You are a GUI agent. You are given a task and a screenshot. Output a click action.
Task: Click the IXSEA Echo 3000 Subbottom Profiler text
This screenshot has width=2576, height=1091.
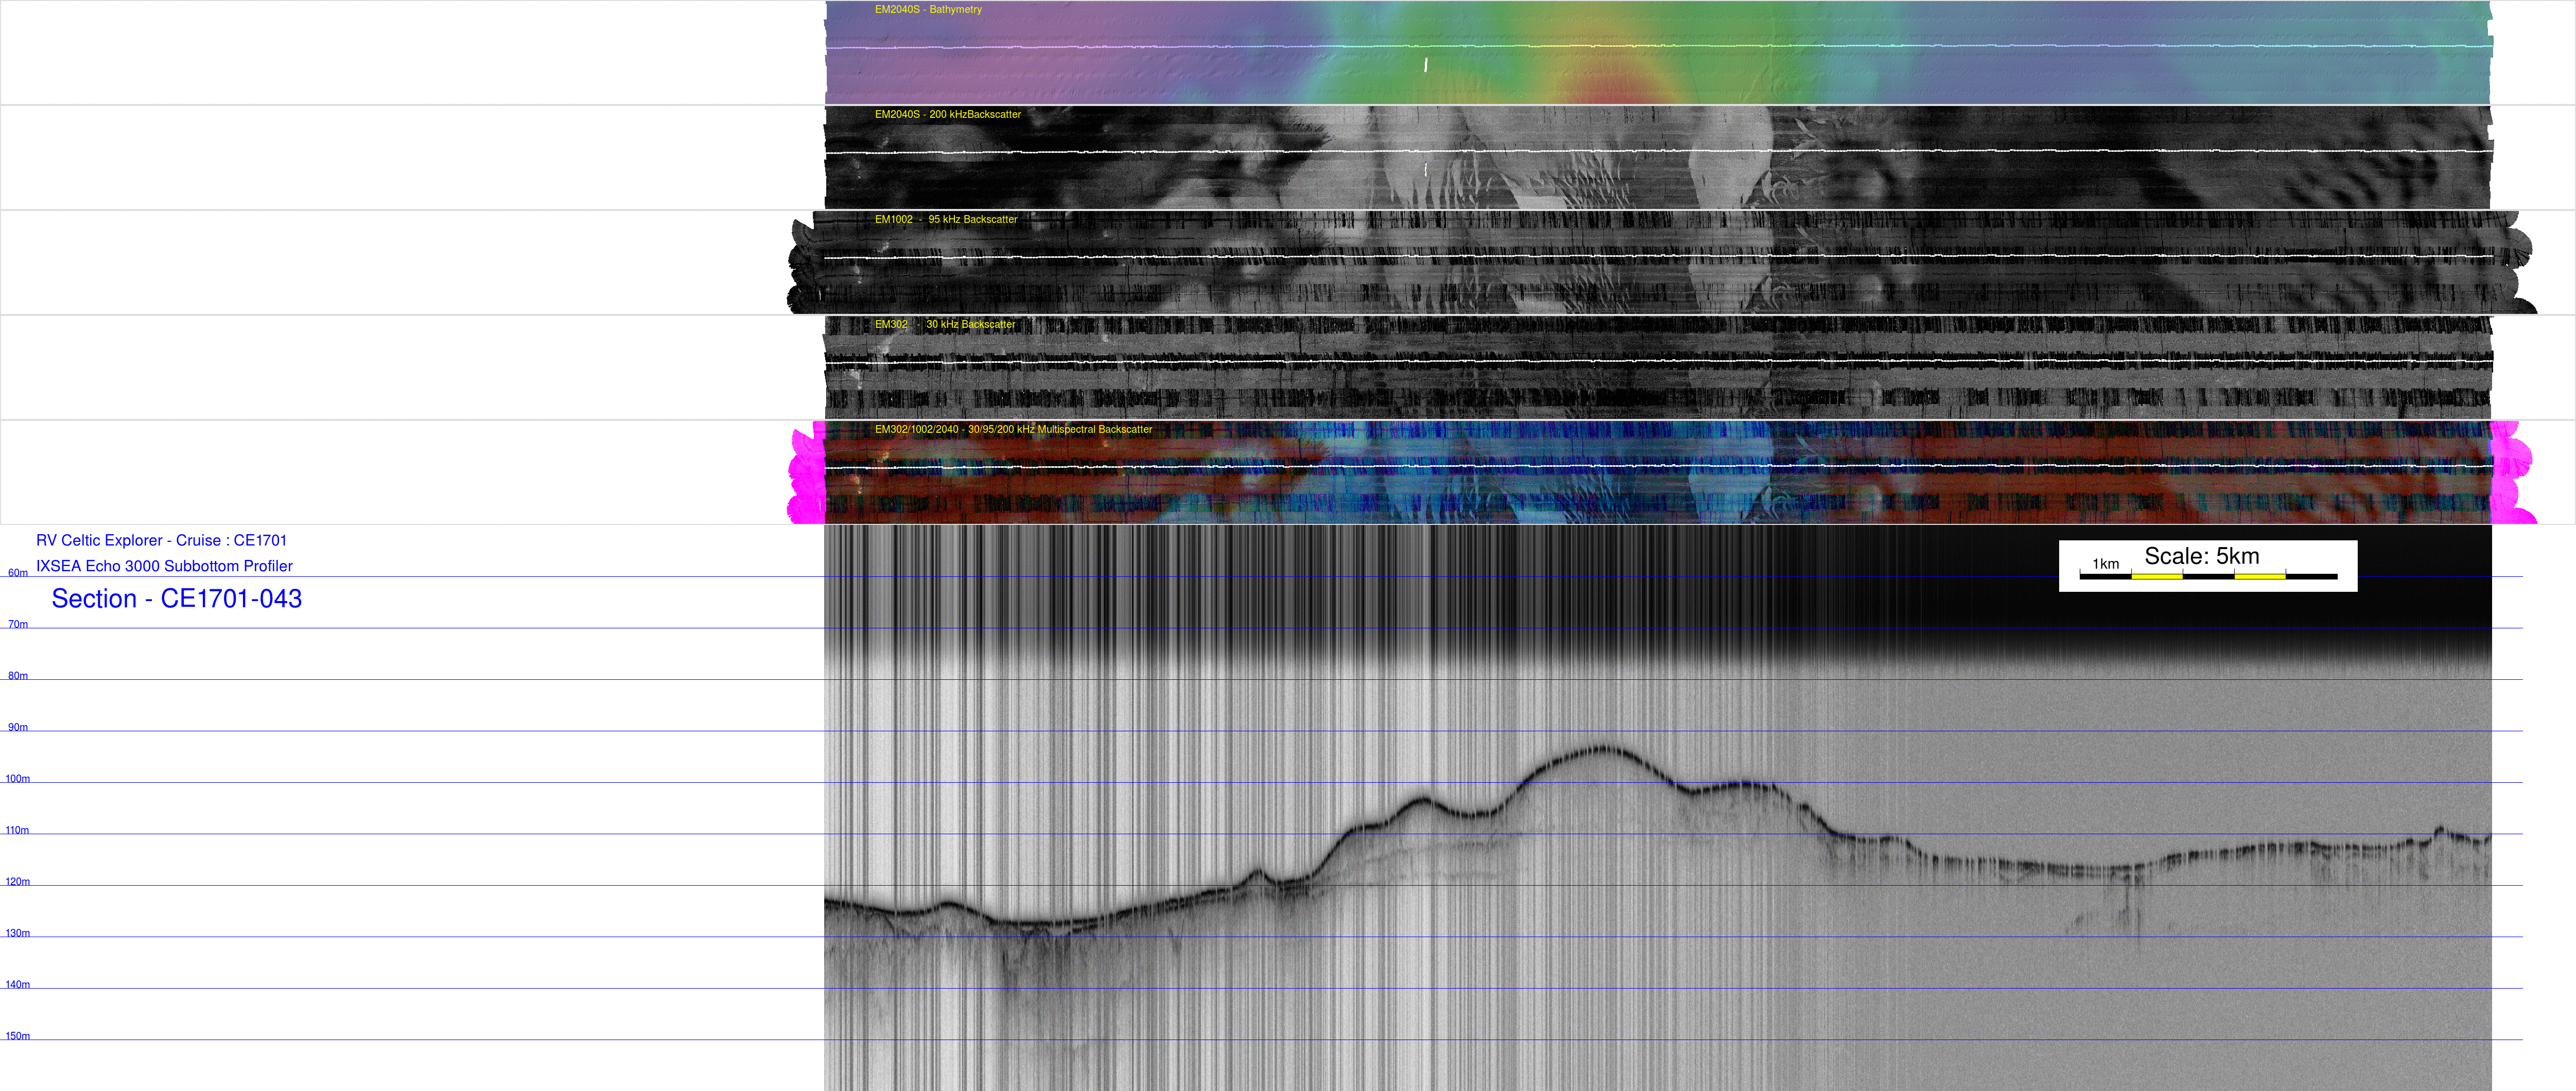click(164, 567)
